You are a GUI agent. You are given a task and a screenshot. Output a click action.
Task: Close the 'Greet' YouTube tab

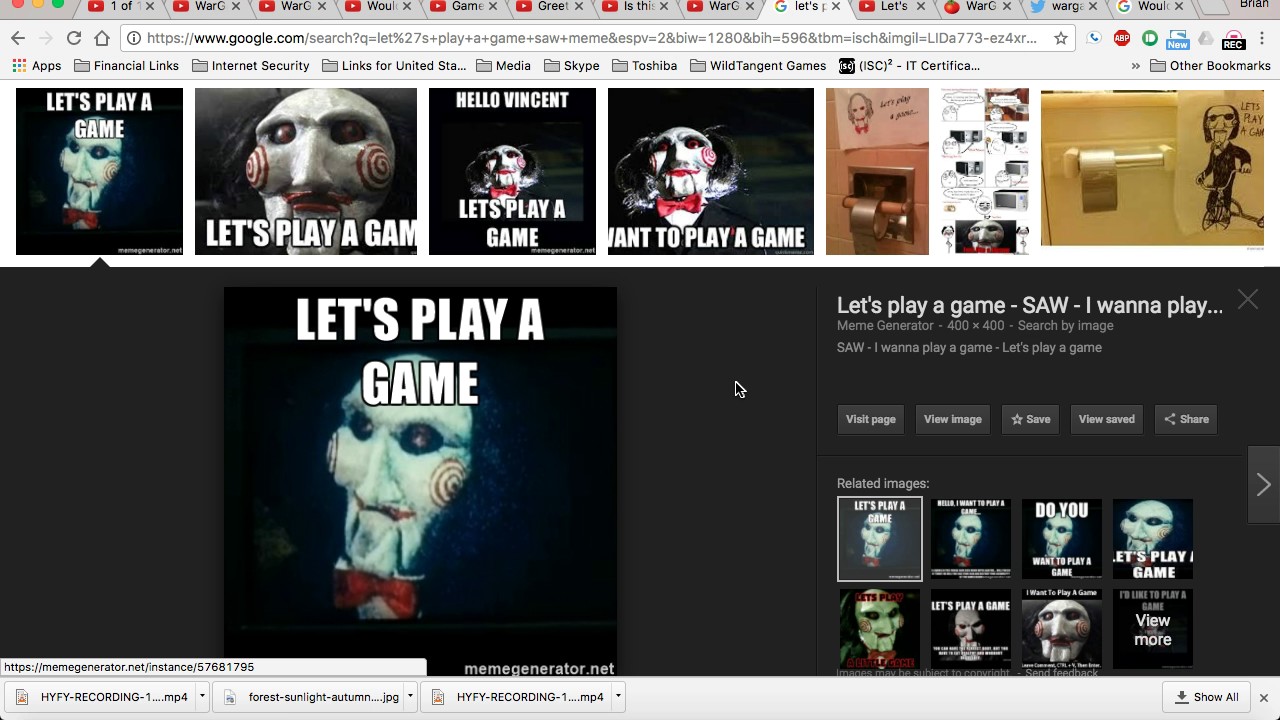pyautogui.click(x=579, y=6)
